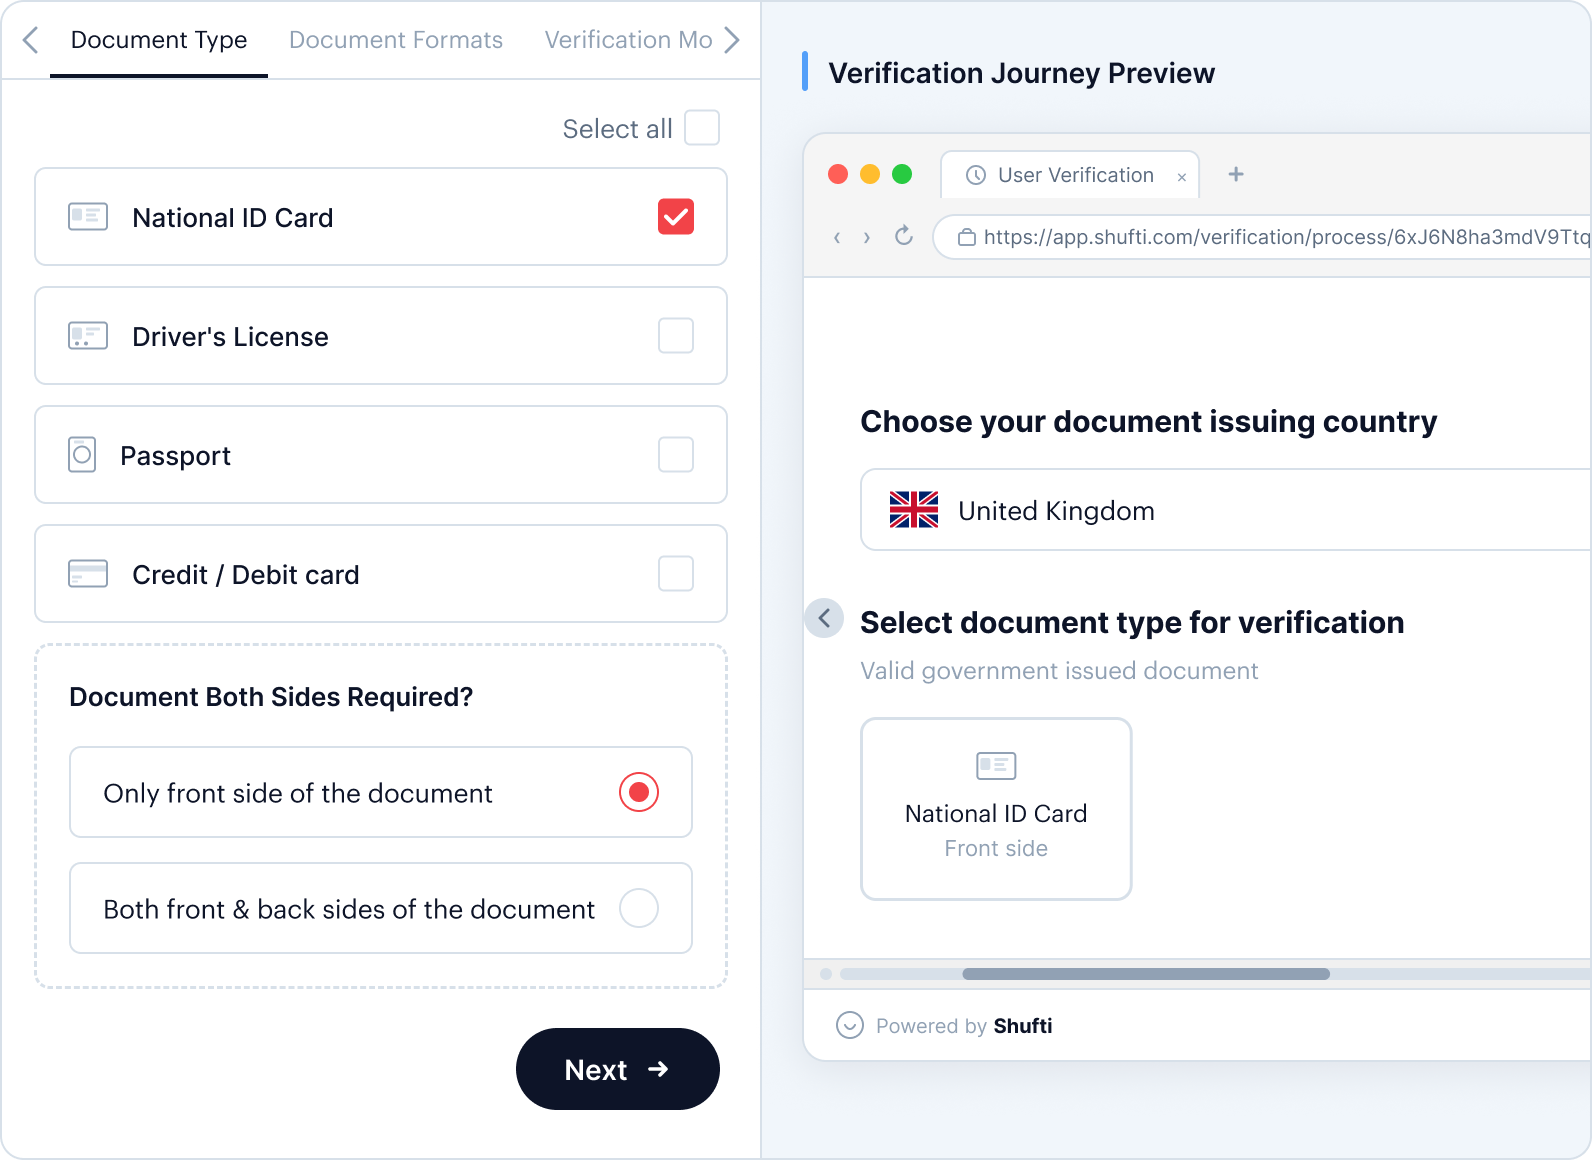Image resolution: width=1592 pixels, height=1160 pixels.
Task: Select Both front & back sides radio
Action: [x=639, y=908]
